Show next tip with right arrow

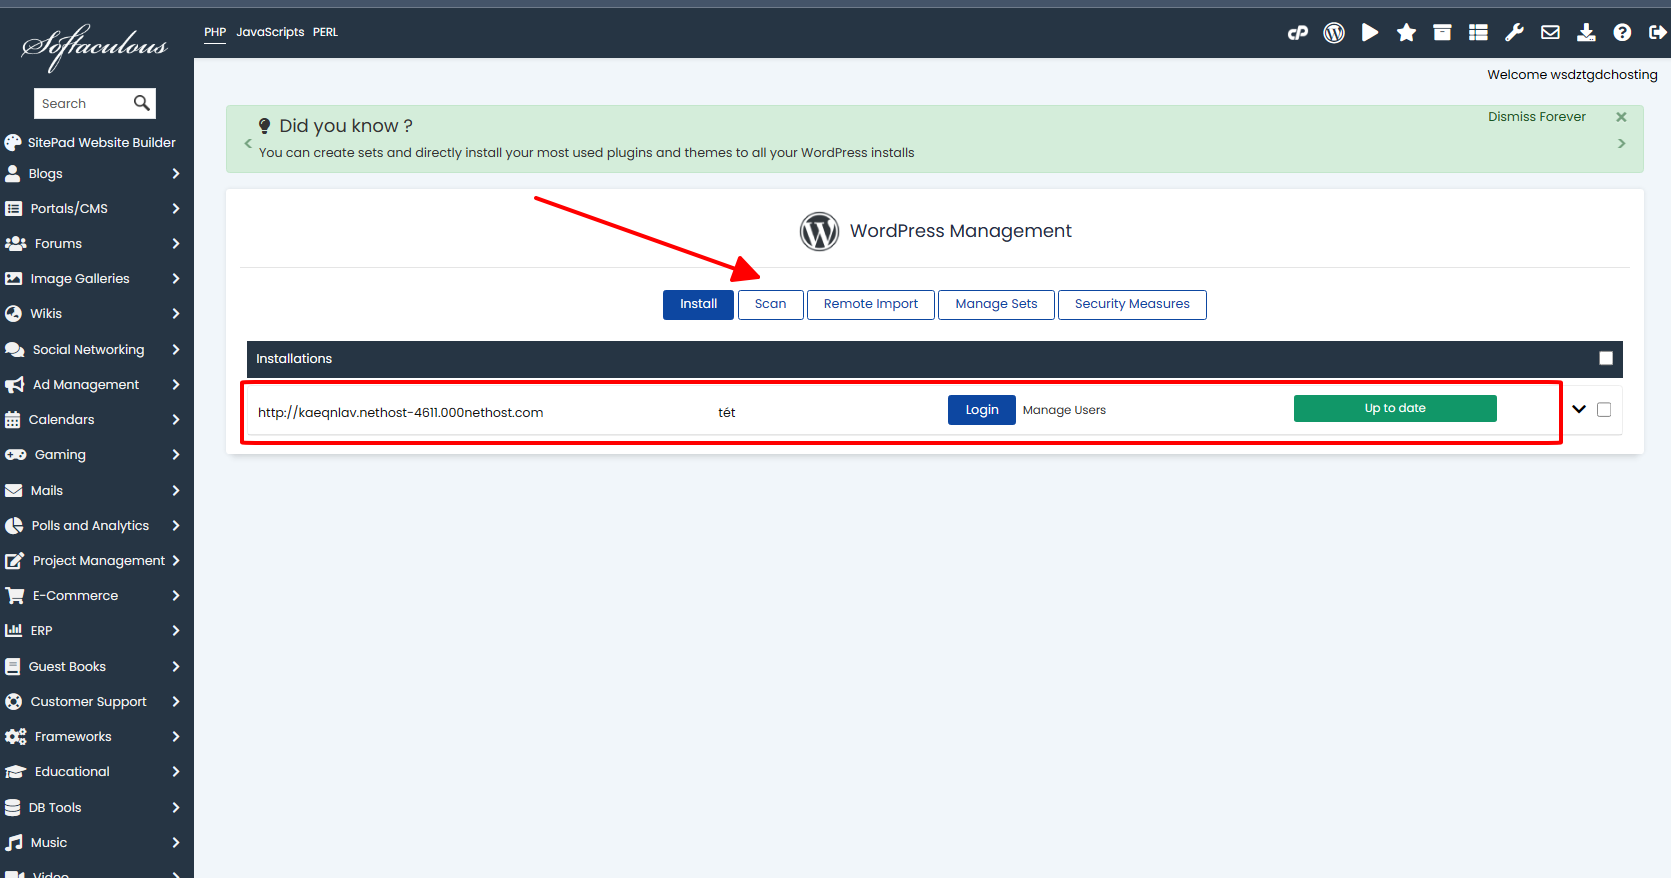pyautogui.click(x=1621, y=144)
